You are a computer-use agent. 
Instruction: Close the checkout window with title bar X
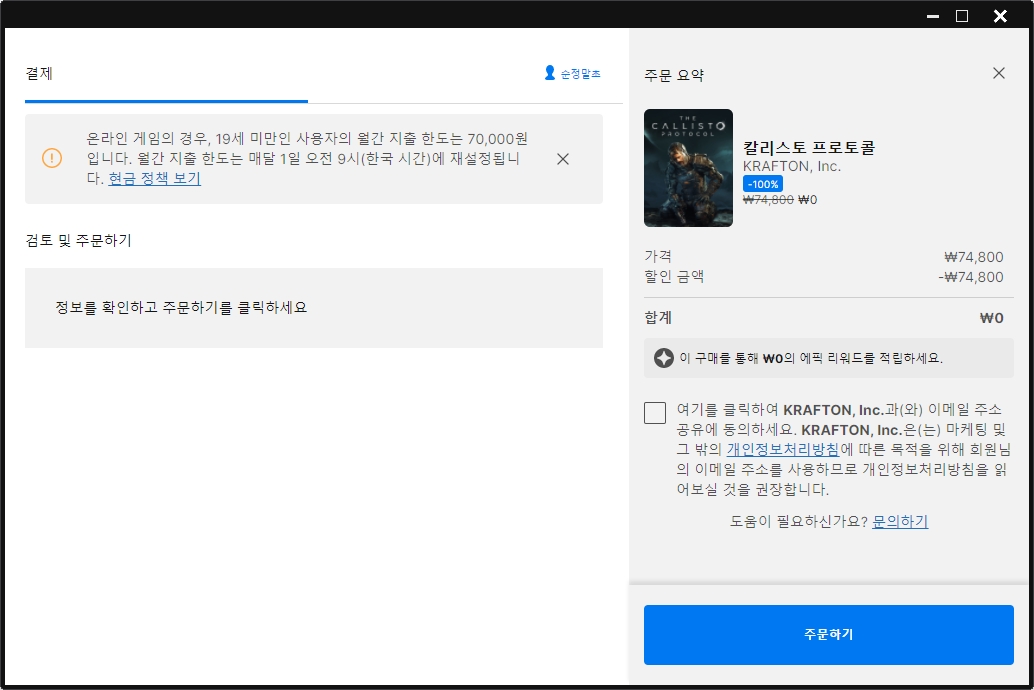(x=1000, y=16)
